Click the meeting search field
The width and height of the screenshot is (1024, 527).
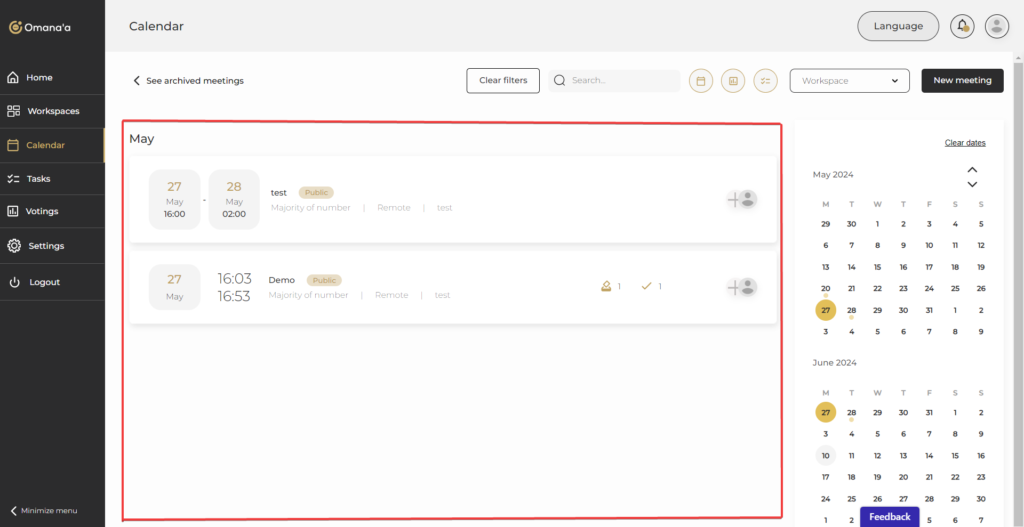click(x=620, y=81)
